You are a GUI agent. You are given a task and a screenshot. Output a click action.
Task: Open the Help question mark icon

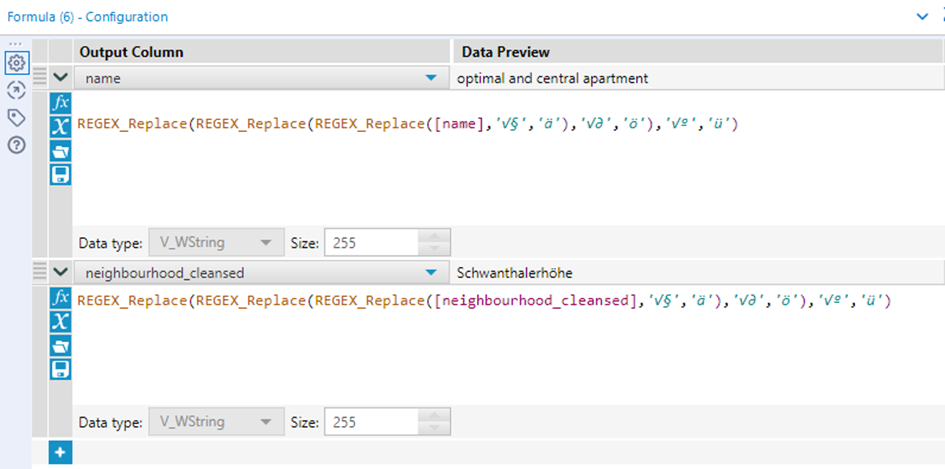click(16, 146)
